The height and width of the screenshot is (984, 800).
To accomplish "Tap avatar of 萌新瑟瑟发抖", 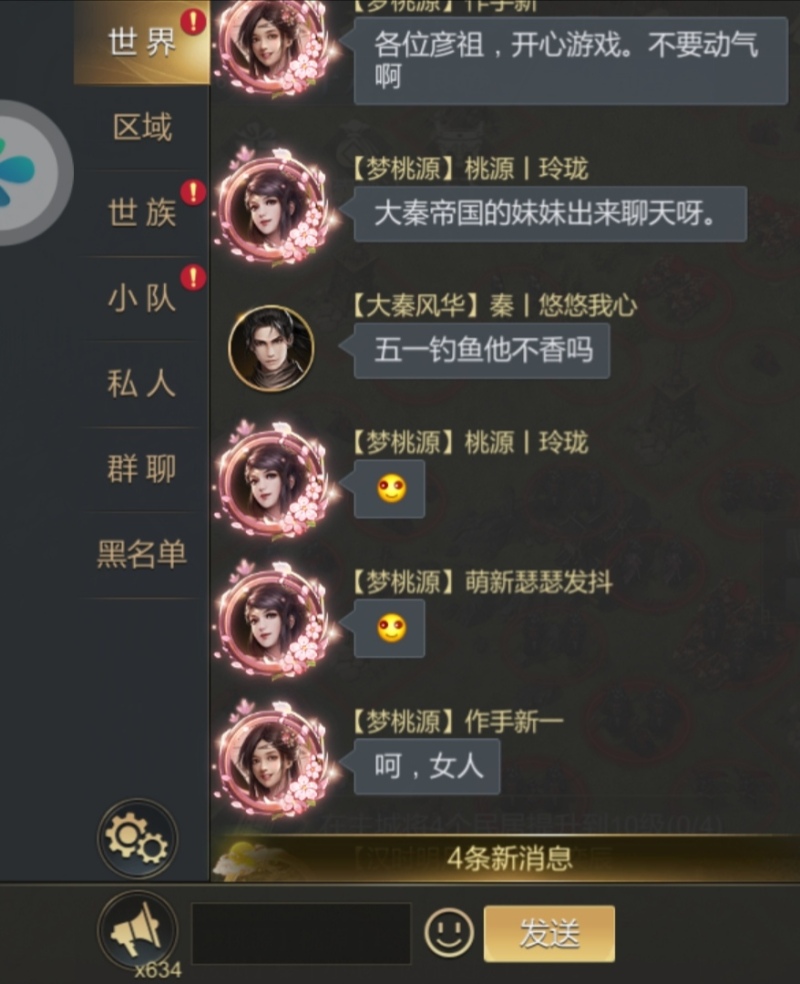I will pyautogui.click(x=272, y=620).
